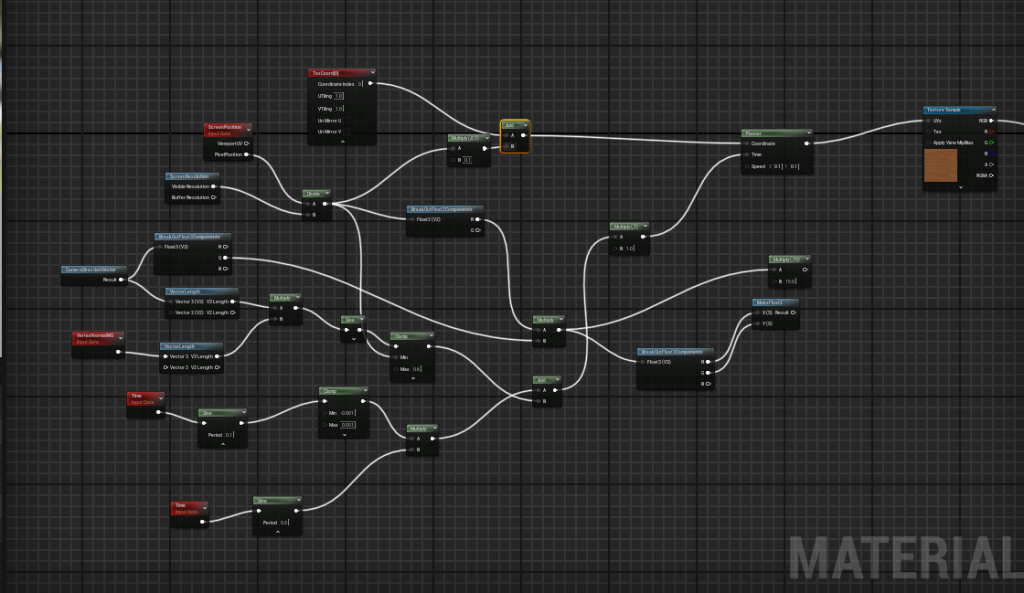Select the Texture Sample node by its title
This screenshot has width=1024, height=593.
944,110
